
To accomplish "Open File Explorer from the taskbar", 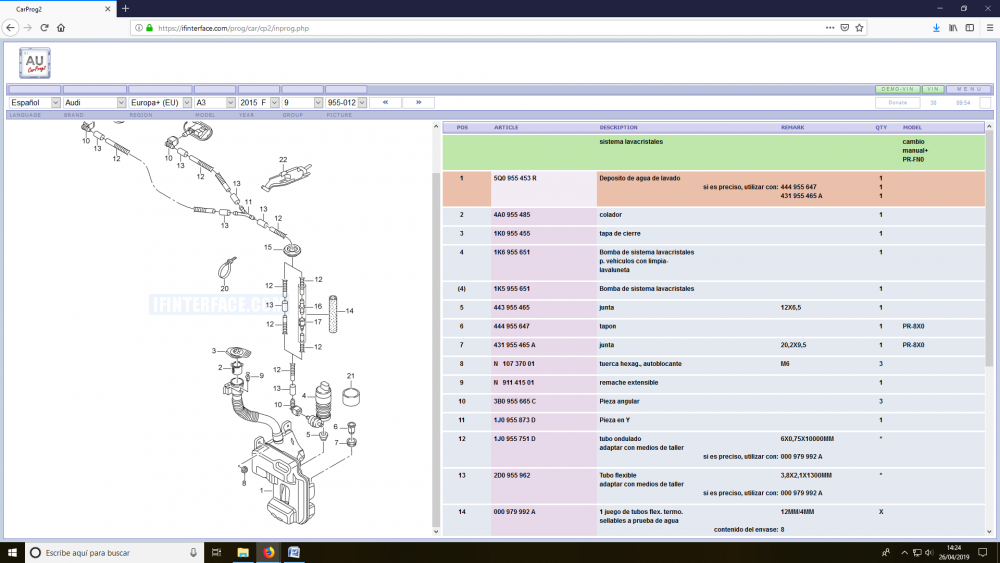I will pyautogui.click(x=243, y=552).
